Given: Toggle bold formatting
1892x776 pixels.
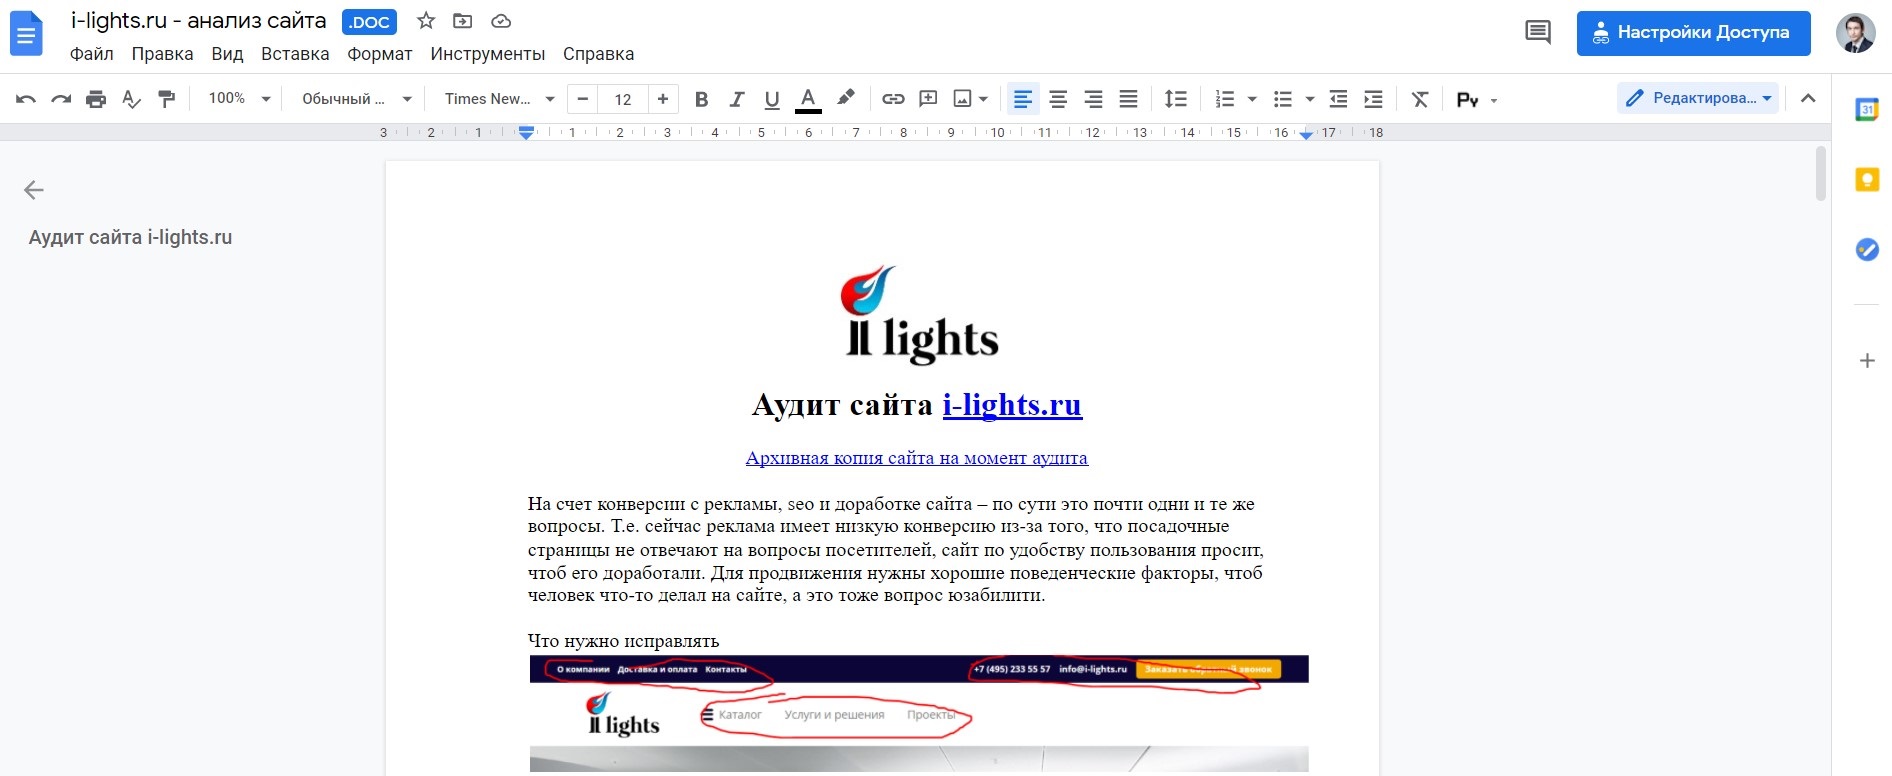Looking at the screenshot, I should tap(701, 99).
